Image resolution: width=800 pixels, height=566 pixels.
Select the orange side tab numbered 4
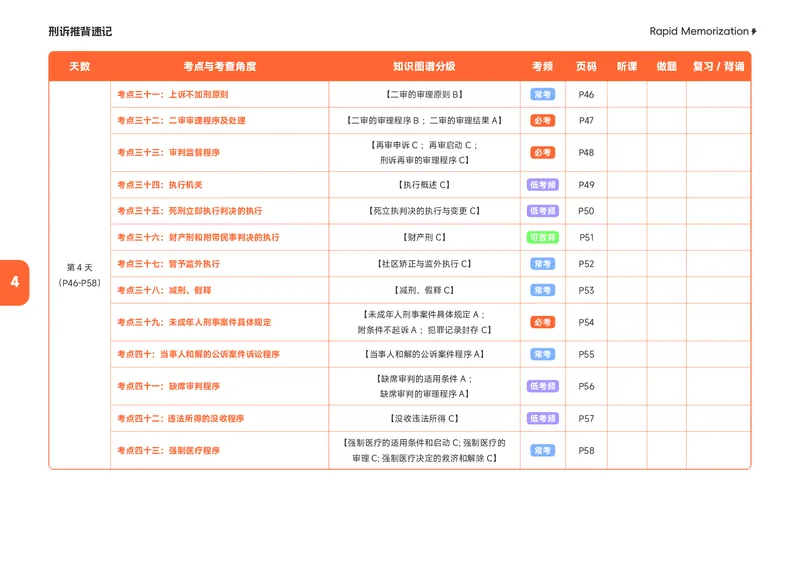pyautogui.click(x=15, y=282)
